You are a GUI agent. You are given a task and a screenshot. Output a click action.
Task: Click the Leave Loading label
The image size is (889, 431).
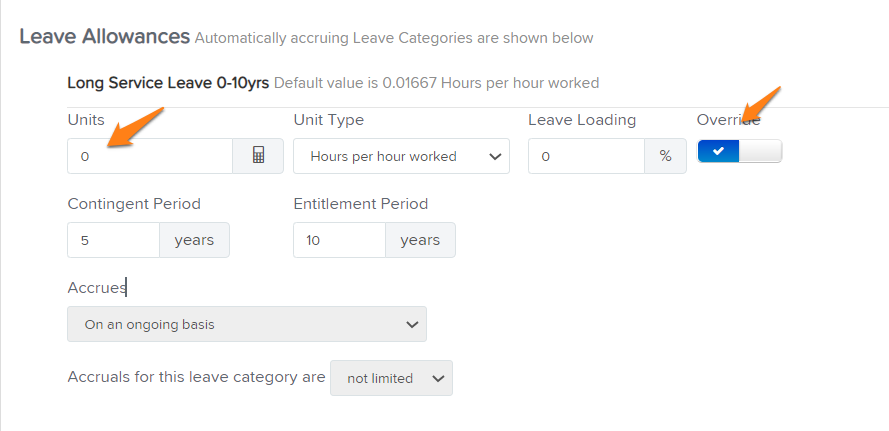(x=582, y=120)
